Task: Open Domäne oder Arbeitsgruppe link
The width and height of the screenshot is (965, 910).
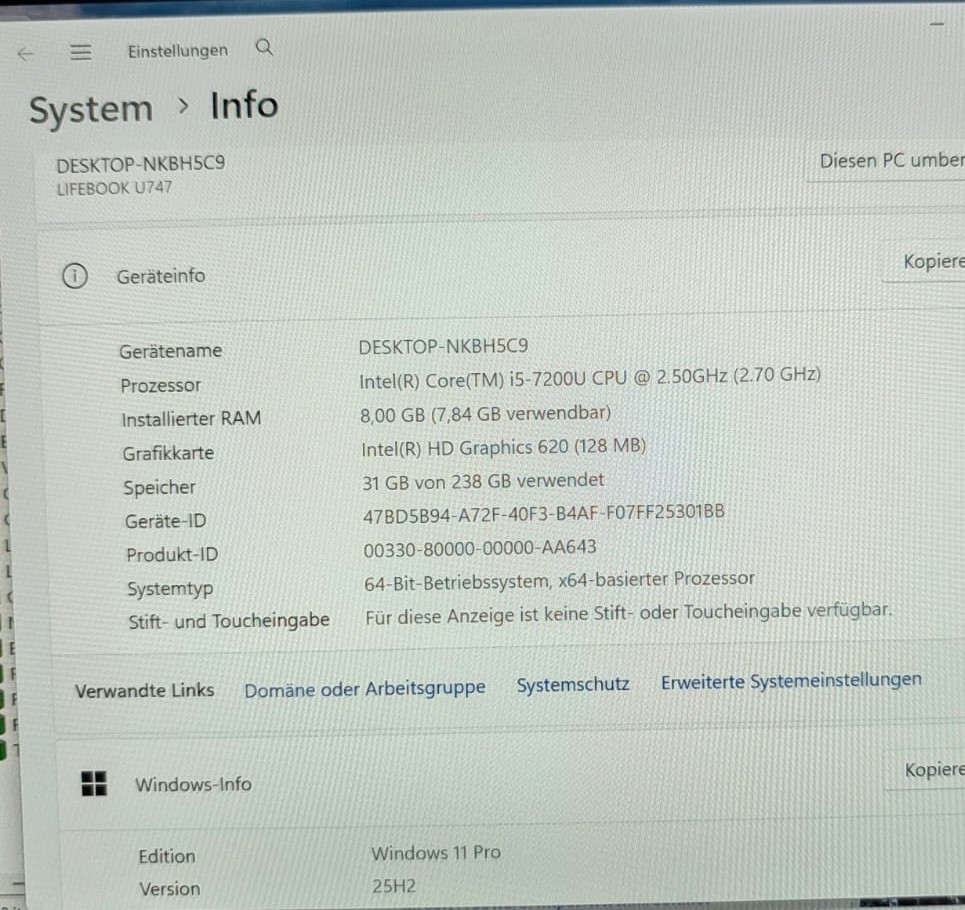Action: click(x=365, y=688)
